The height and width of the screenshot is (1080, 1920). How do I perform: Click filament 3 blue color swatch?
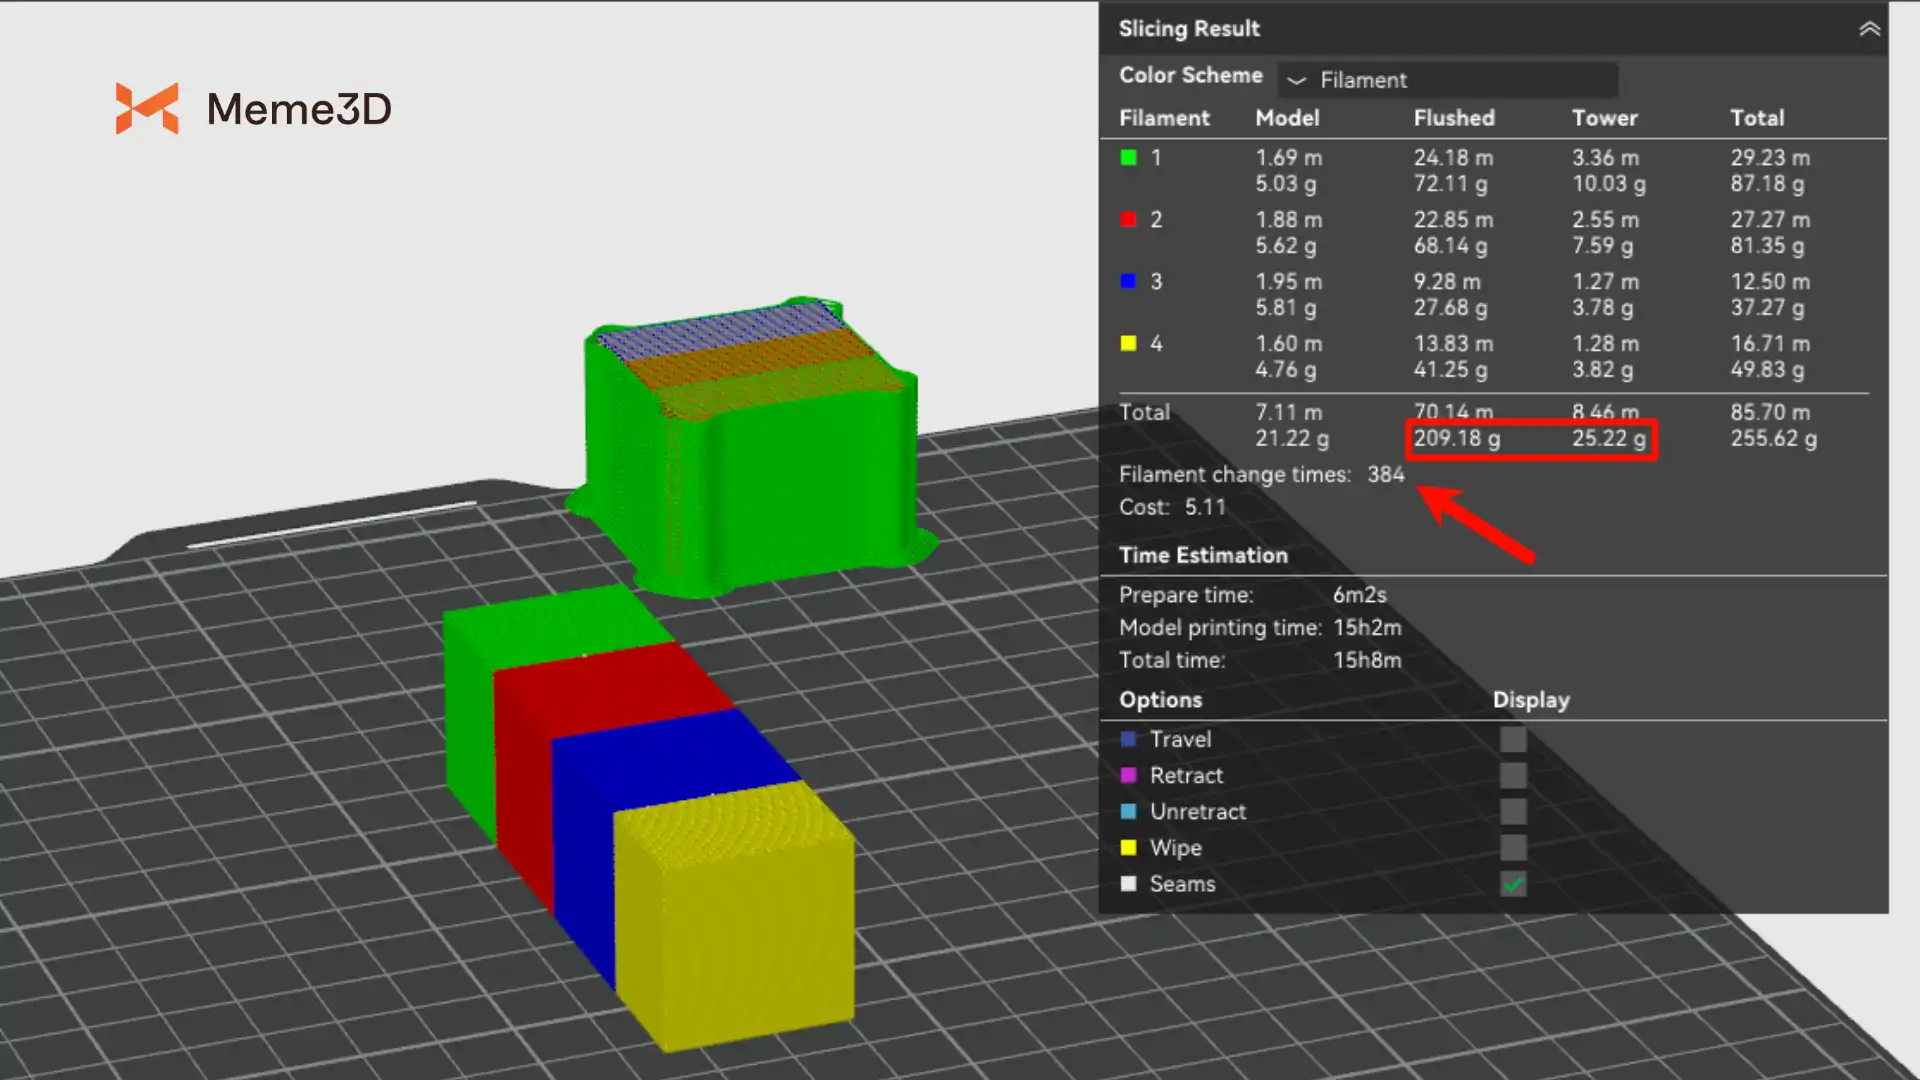pyautogui.click(x=1129, y=282)
